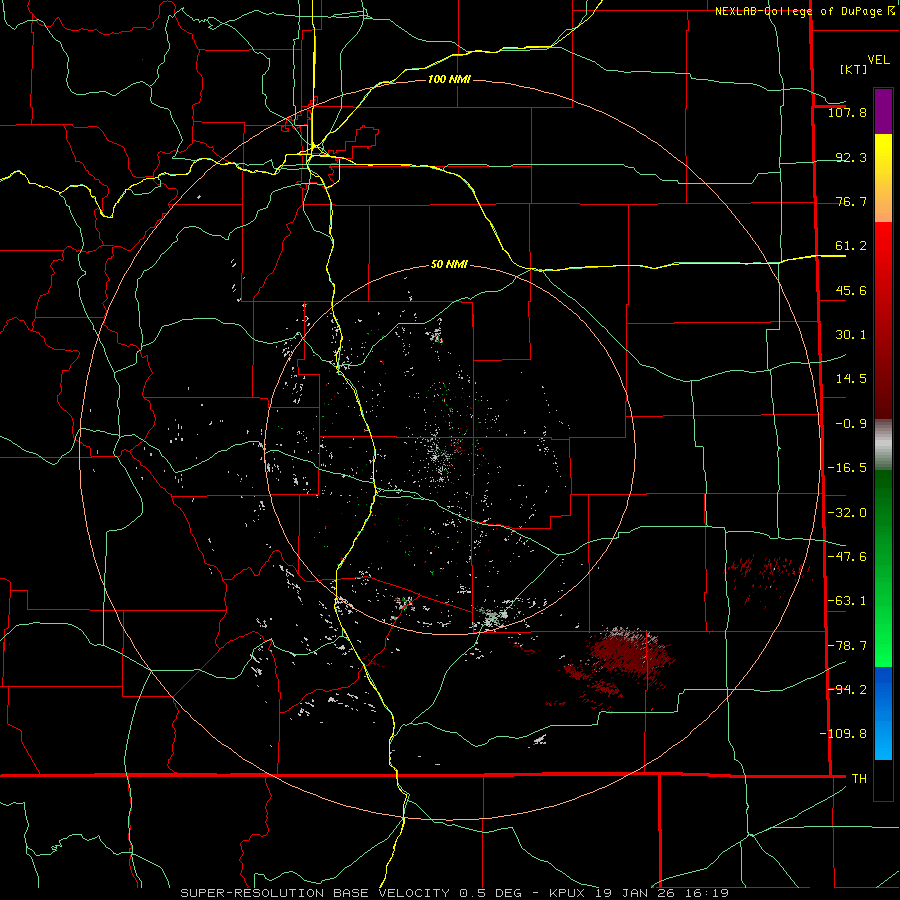Select the -0.9 scale value
Viewport: 900px width, 900px height.
coord(851,424)
